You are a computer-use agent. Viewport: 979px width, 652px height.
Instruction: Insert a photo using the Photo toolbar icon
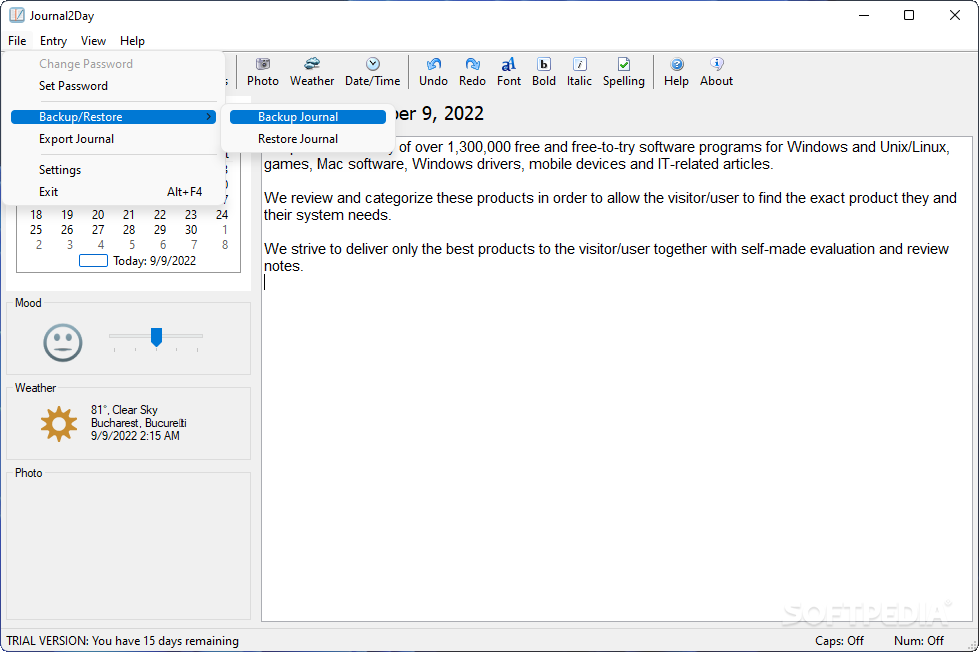click(x=262, y=72)
